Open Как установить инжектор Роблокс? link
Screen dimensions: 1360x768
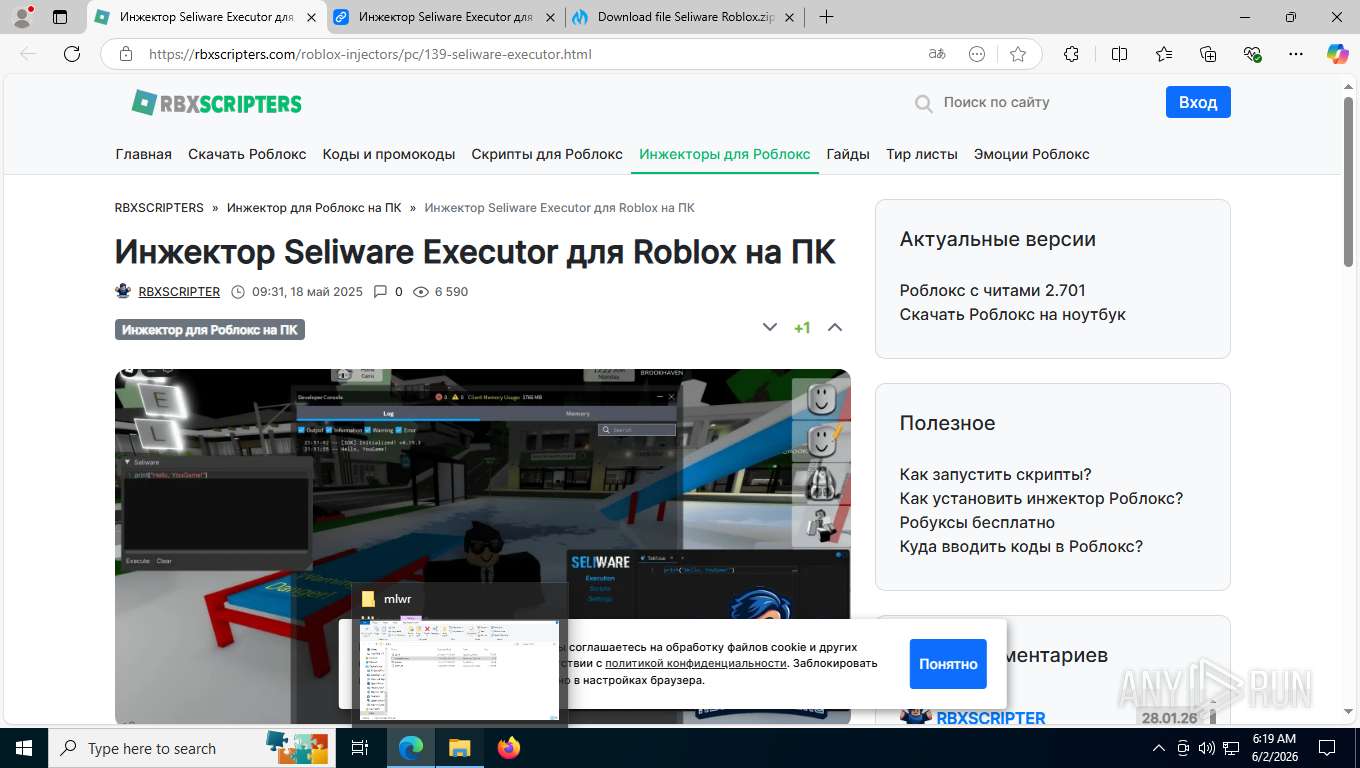pos(1042,498)
